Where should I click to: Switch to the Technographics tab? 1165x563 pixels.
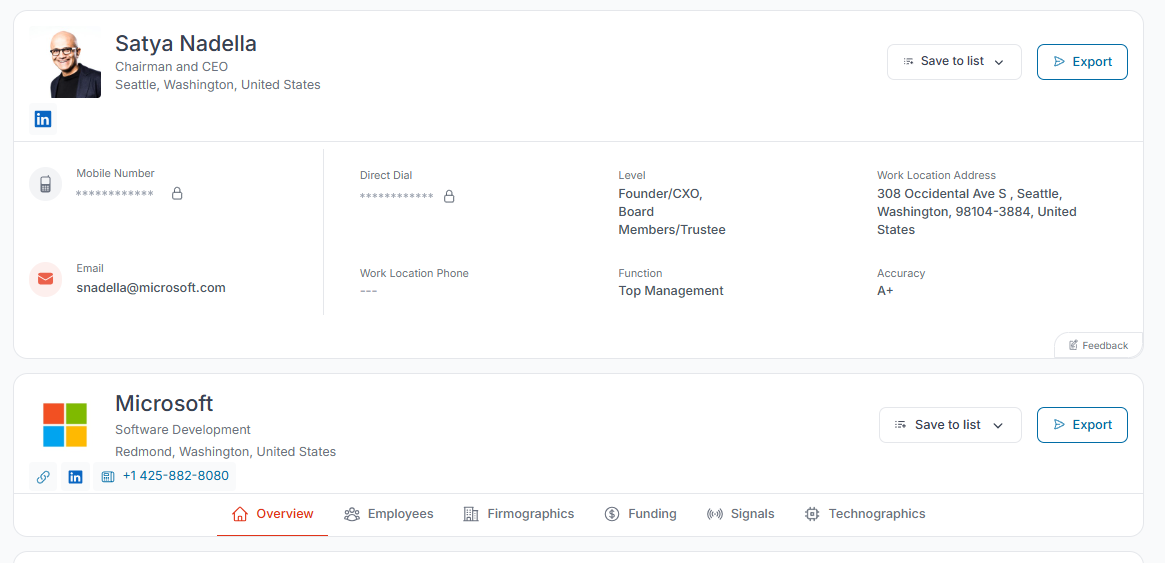coord(865,514)
